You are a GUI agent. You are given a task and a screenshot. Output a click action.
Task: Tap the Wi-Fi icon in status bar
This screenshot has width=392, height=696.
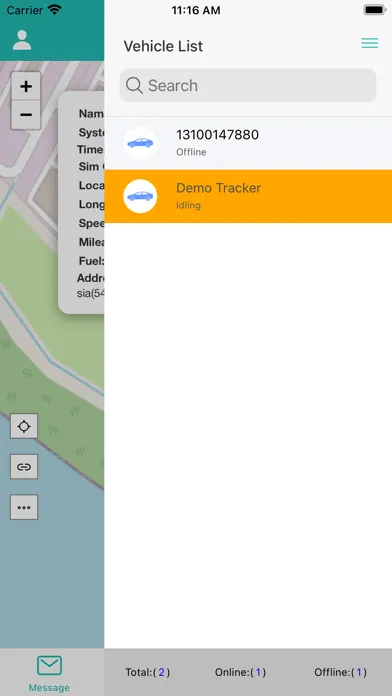(x=55, y=10)
